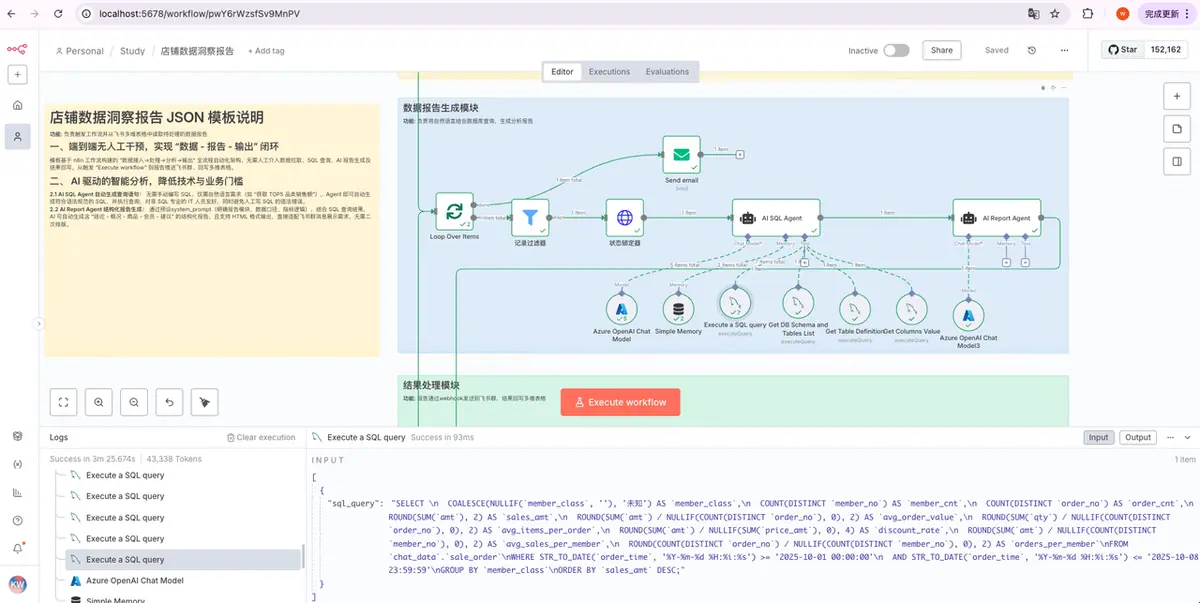Switch to the Evaluations tab
The height and width of the screenshot is (603, 1200).
667,72
